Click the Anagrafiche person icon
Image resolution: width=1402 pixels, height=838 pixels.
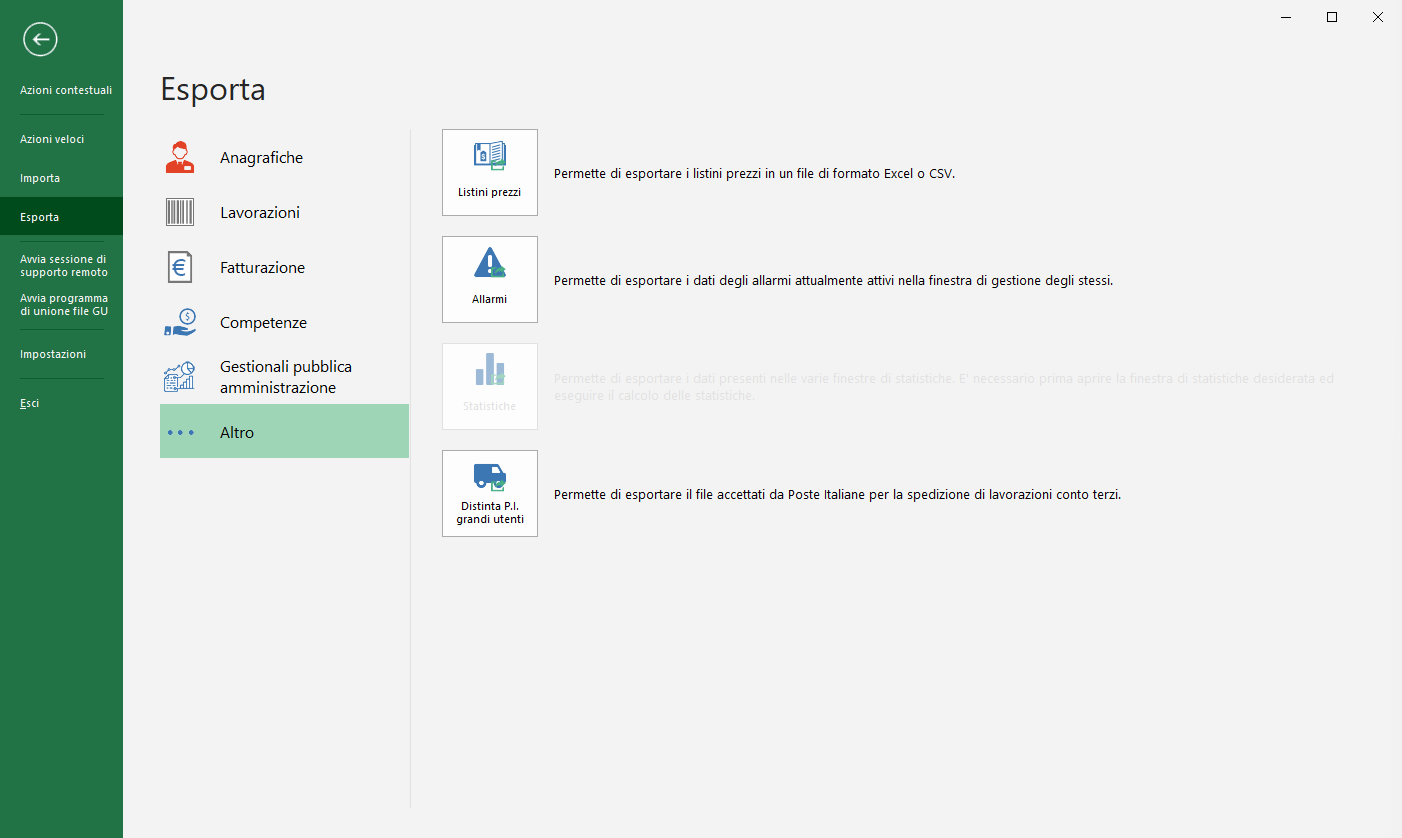point(180,158)
